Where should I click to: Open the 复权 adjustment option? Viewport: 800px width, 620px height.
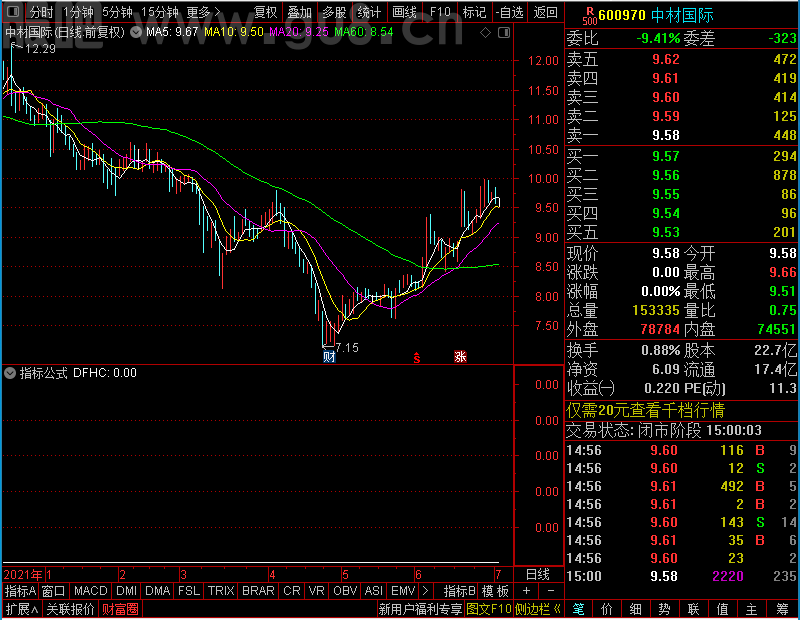265,12
